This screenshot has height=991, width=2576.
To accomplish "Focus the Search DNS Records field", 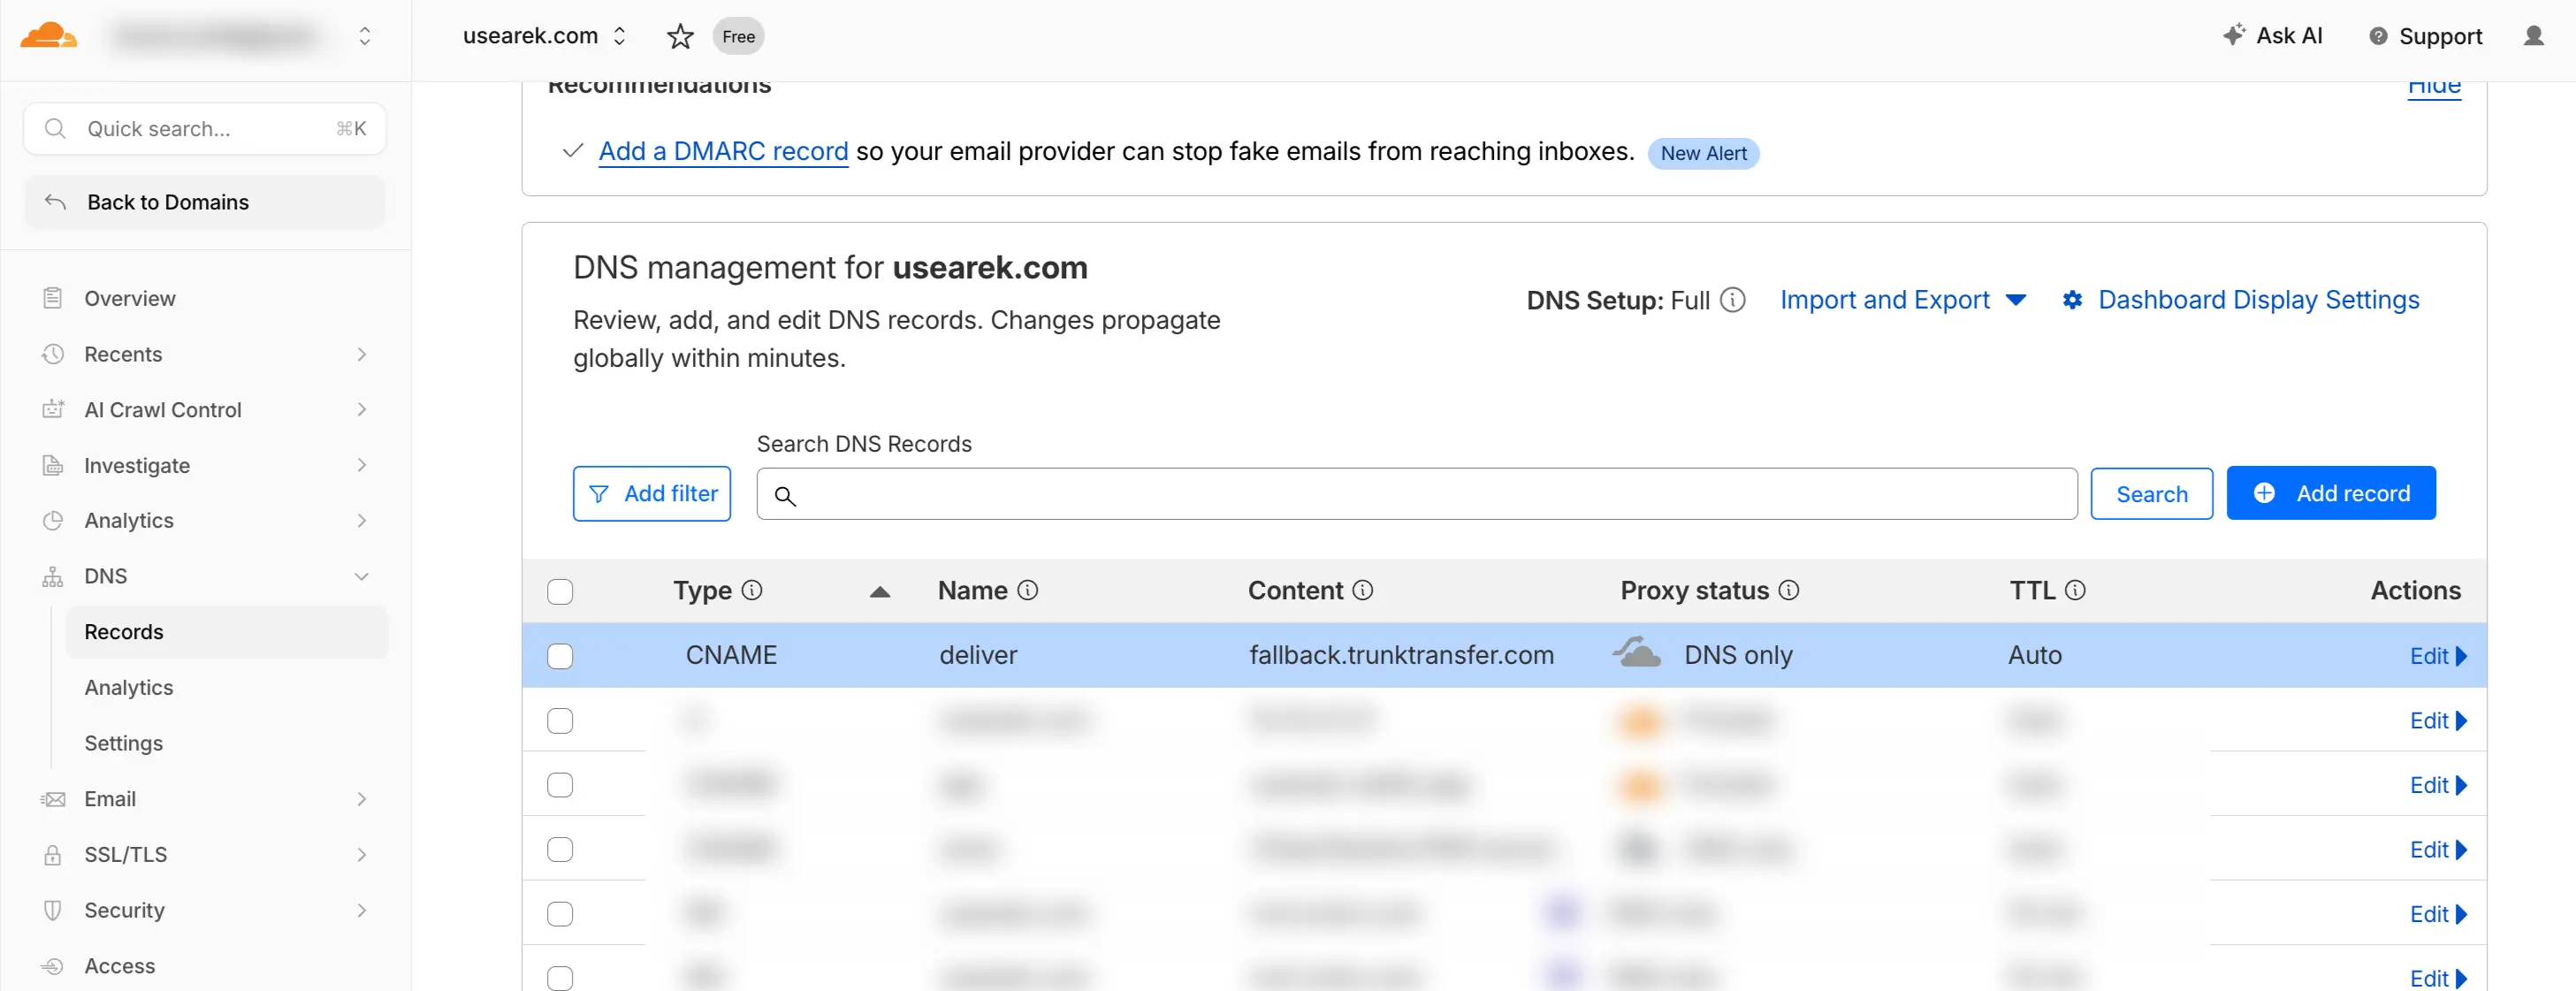I will 1416,494.
